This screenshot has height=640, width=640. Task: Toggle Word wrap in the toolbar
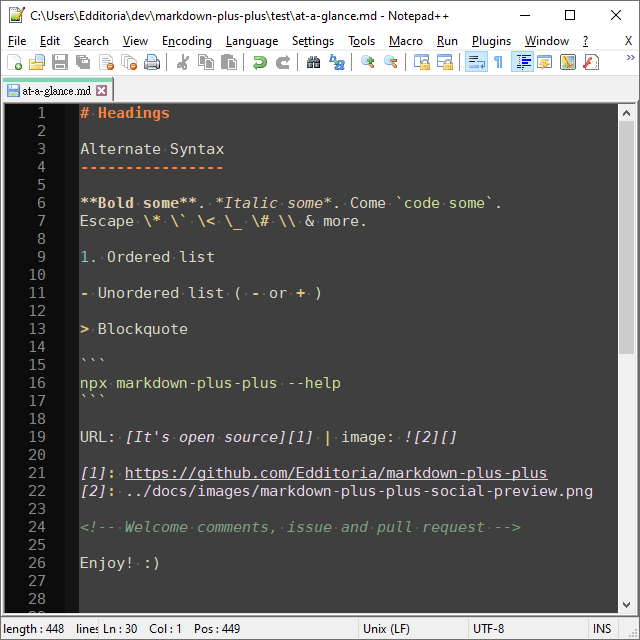(476, 62)
